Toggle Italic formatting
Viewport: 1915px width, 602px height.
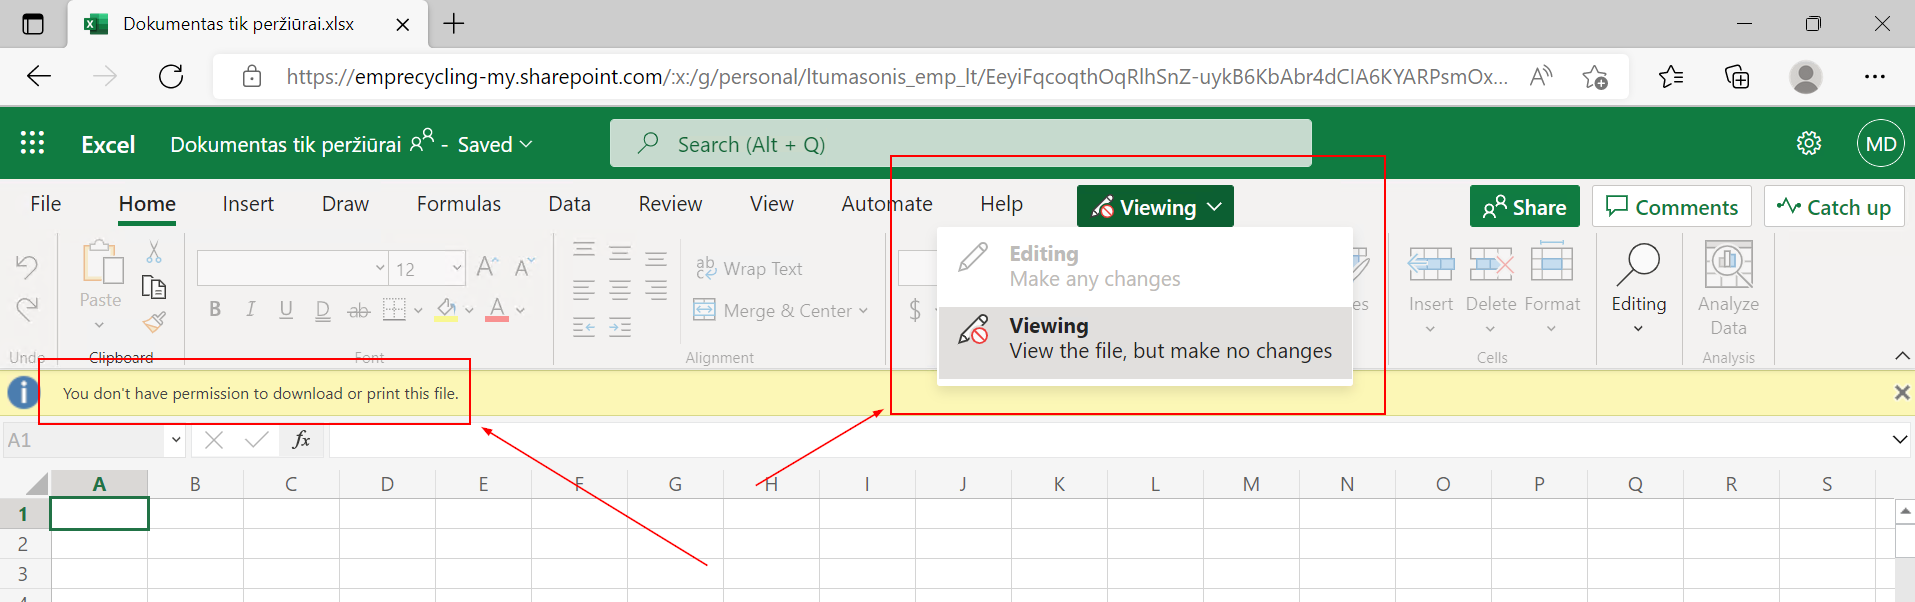coord(250,310)
